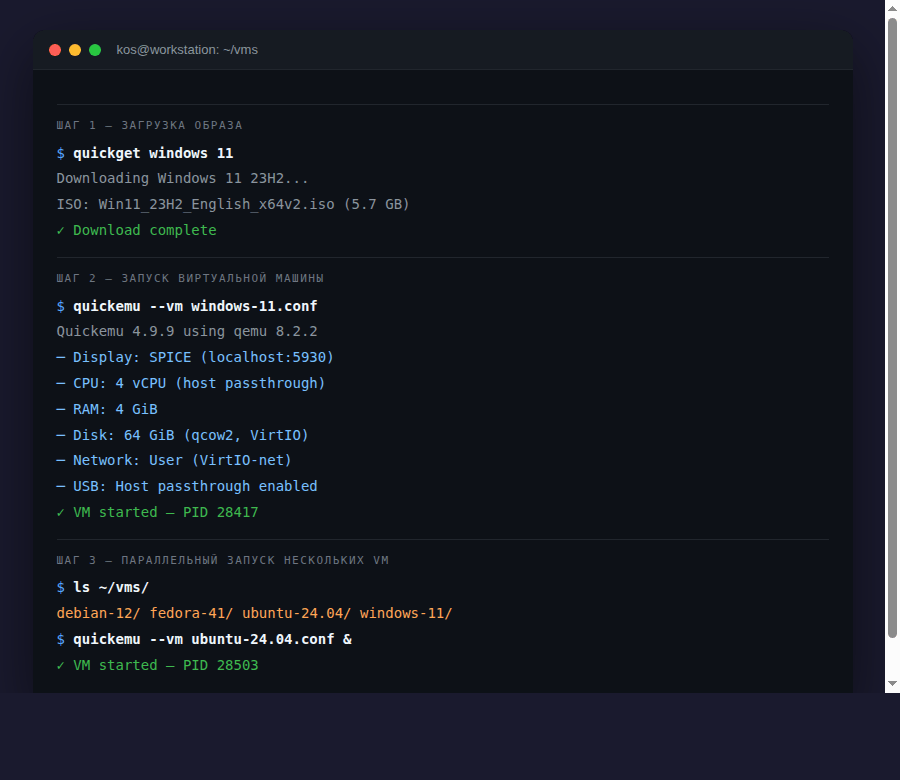The image size is (900, 780).
Task: Click the 'quickget windows 11' command
Action: tap(153, 153)
